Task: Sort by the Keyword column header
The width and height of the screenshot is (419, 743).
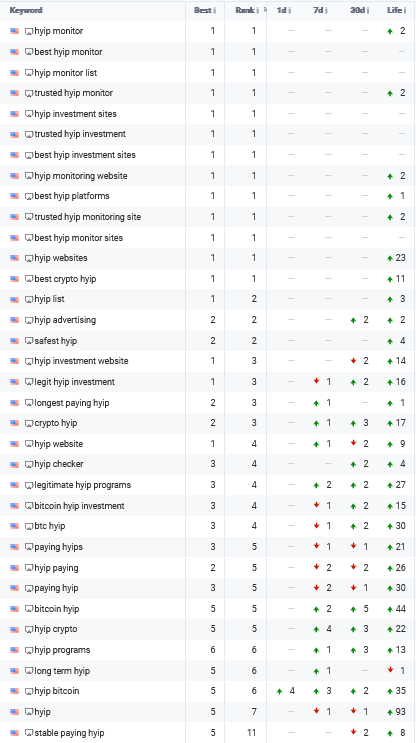Action: coord(26,10)
